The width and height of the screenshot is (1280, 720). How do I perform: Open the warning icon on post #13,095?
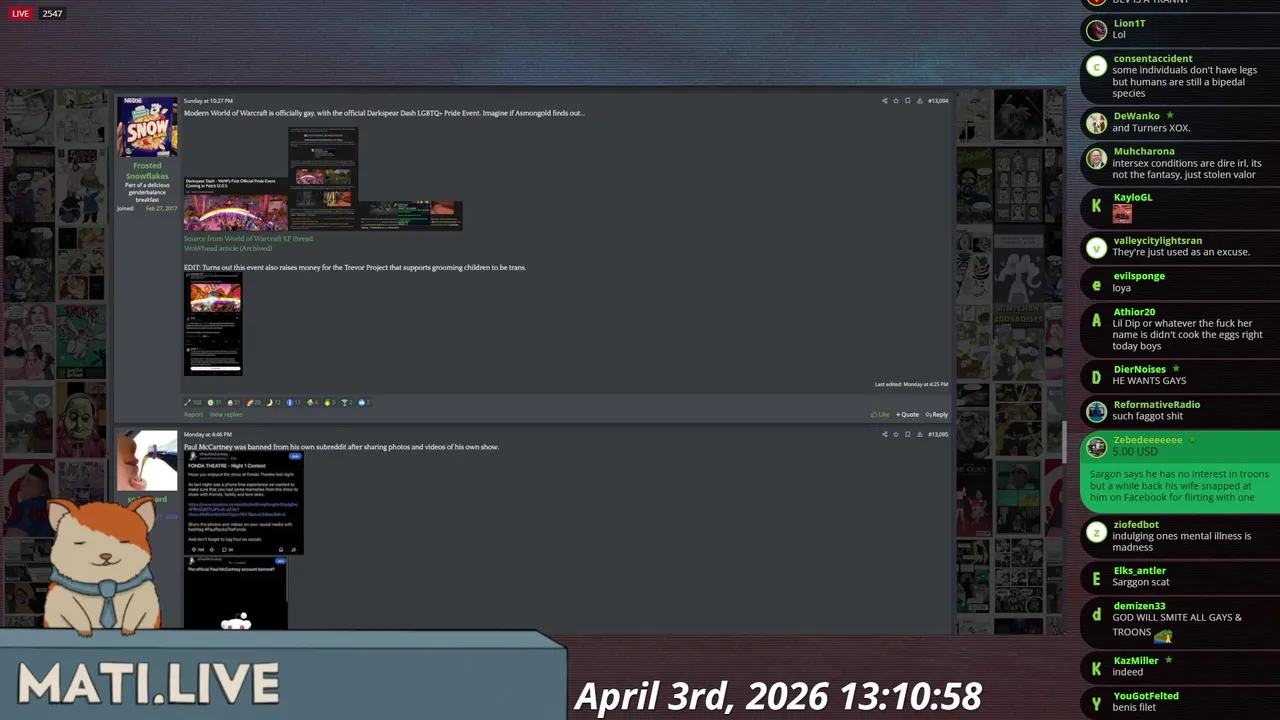[920, 435]
